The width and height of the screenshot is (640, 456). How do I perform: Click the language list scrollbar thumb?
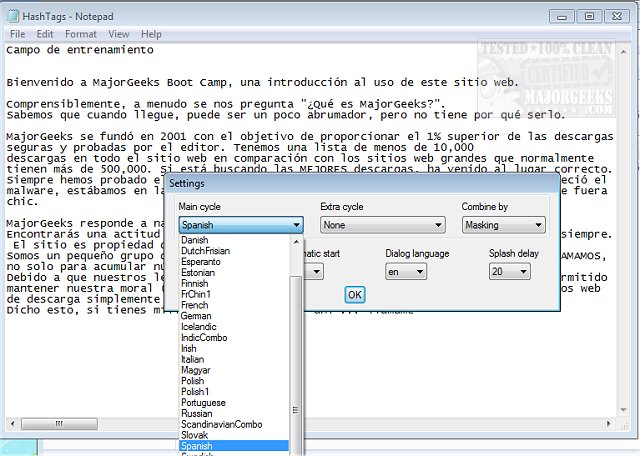(296, 365)
